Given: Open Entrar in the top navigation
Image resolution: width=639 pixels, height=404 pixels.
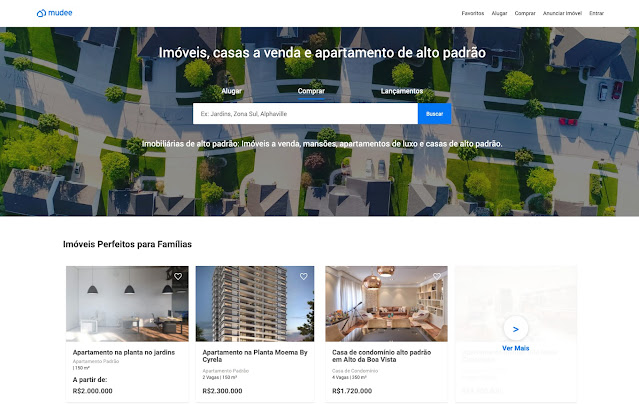Looking at the screenshot, I should (596, 13).
